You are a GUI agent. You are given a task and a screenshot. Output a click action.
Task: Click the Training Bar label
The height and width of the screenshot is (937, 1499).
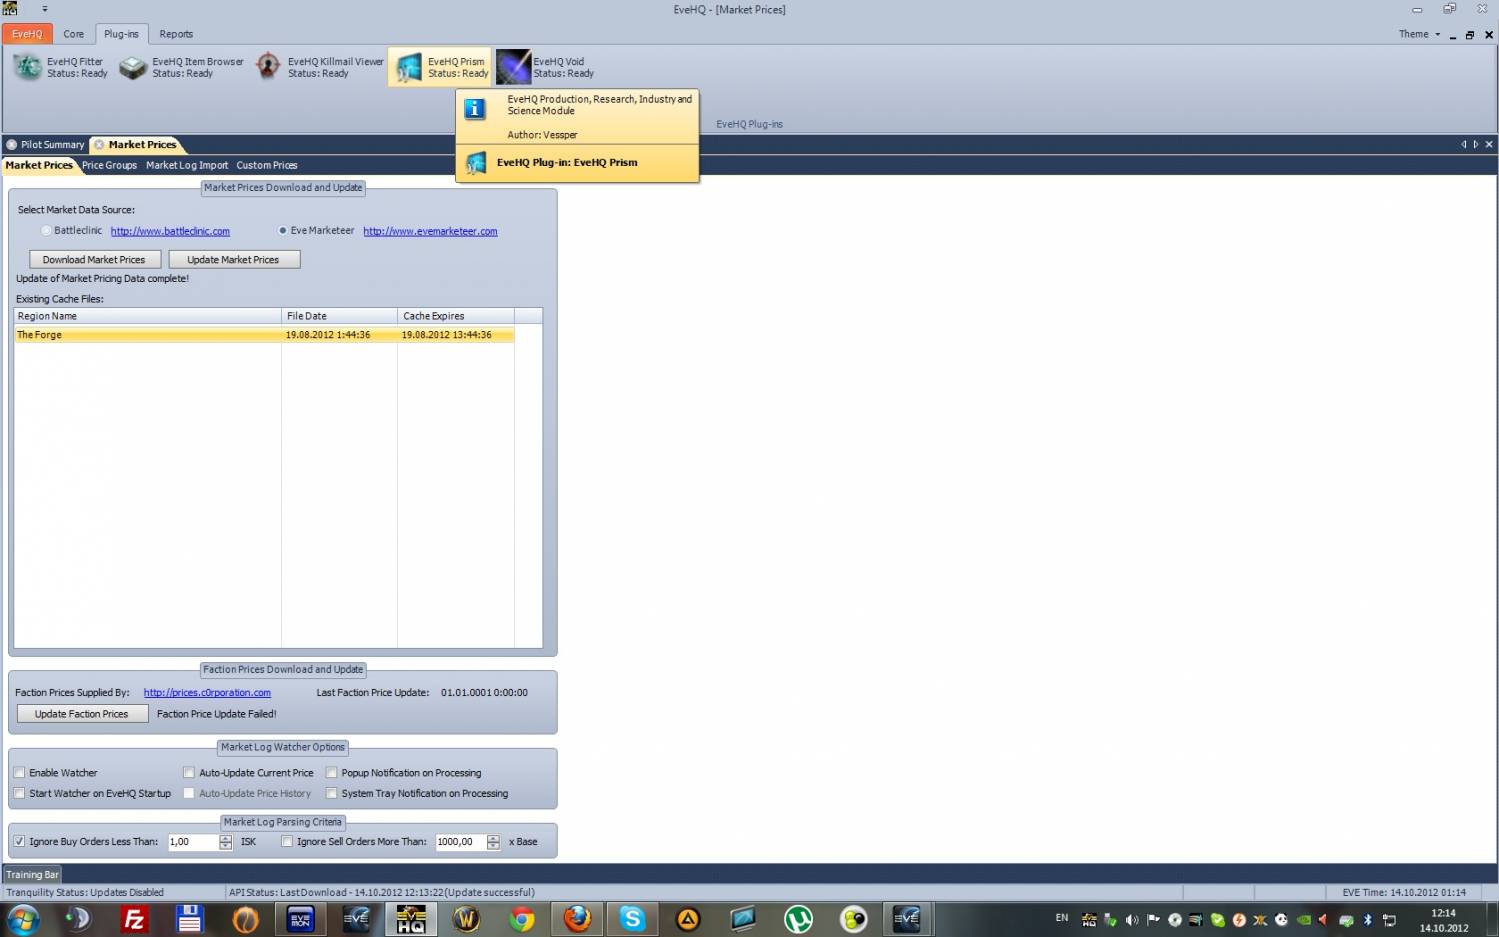[32, 875]
